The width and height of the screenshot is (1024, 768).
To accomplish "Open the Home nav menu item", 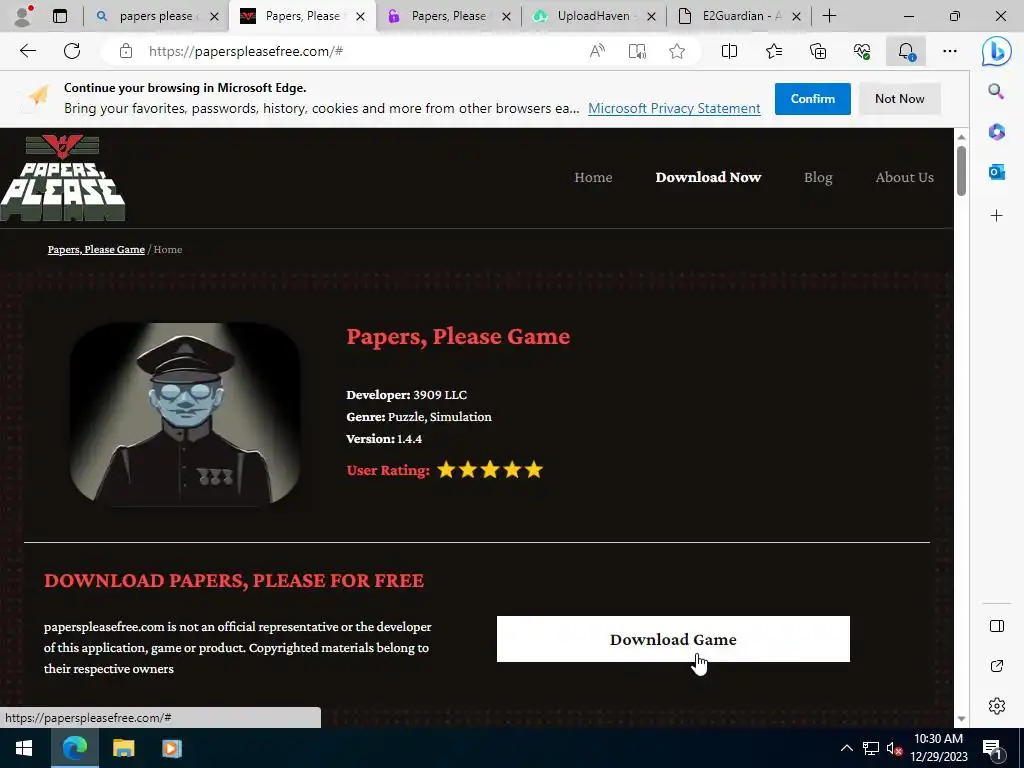I will point(593,177).
